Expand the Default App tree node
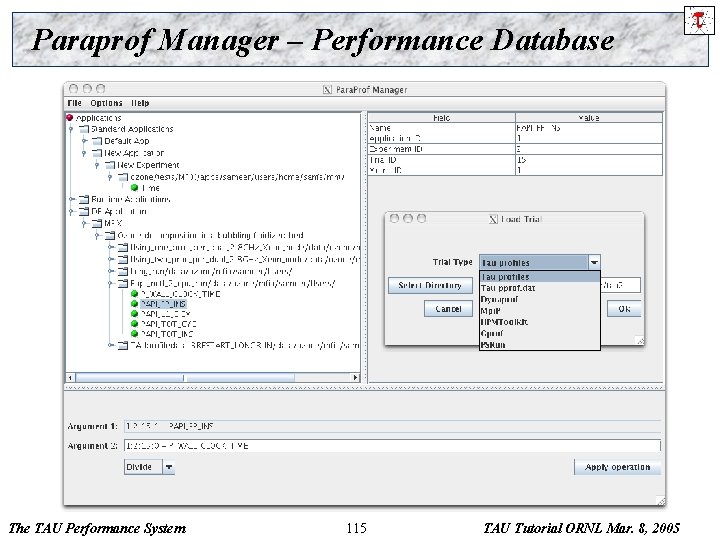 click(x=84, y=141)
